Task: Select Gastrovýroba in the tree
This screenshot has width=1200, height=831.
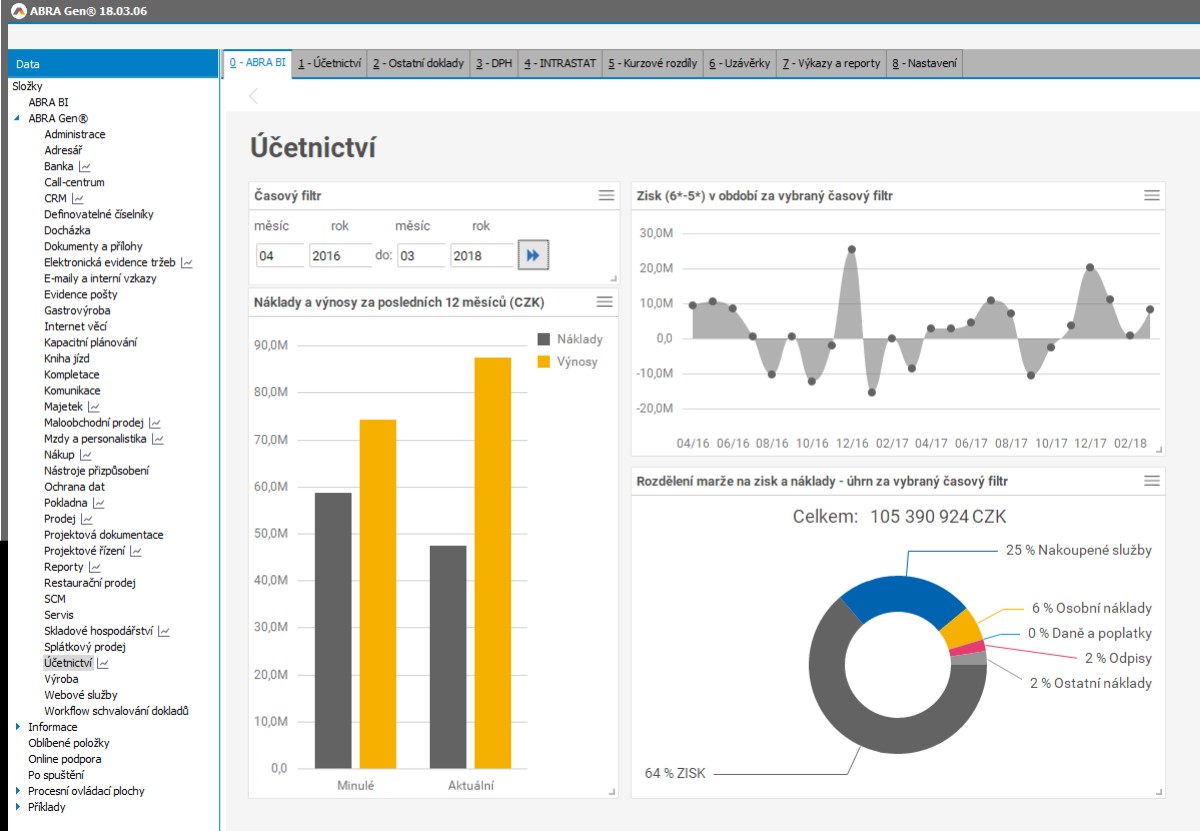Action: 77,310
